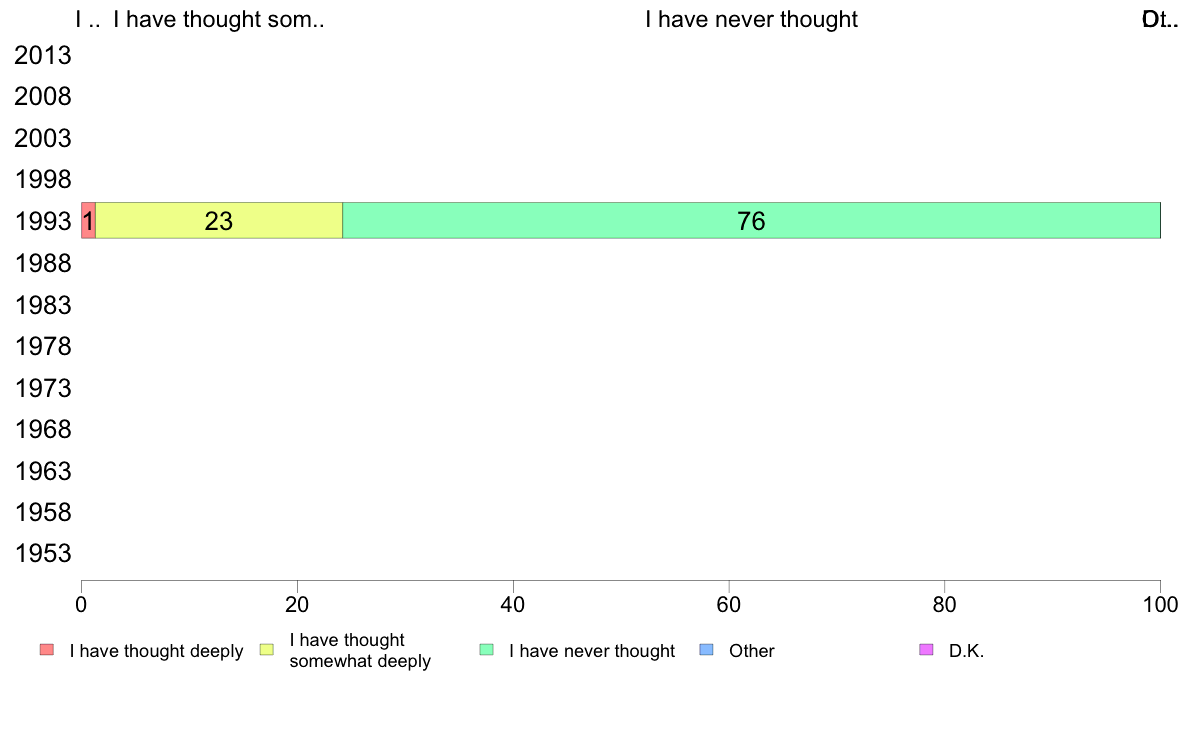The width and height of the screenshot is (1188, 736).
Task: Click the magenta 'D.K.' legend swatch
Action: tap(926, 650)
